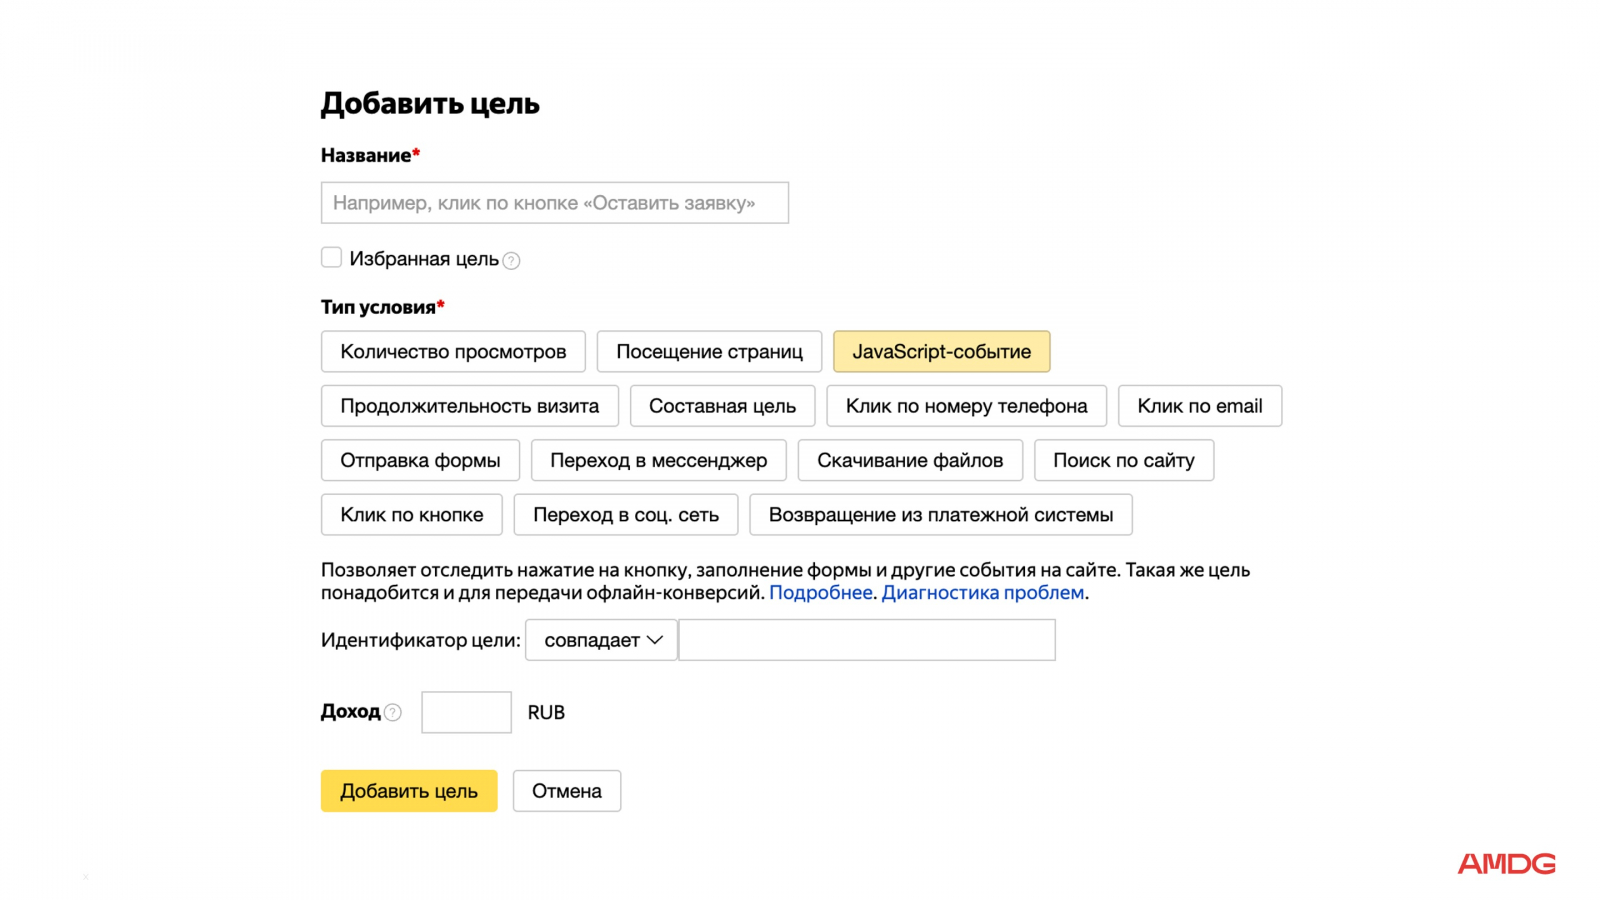Click the Доход amount input field
This screenshot has width=1600, height=900.
point(466,713)
